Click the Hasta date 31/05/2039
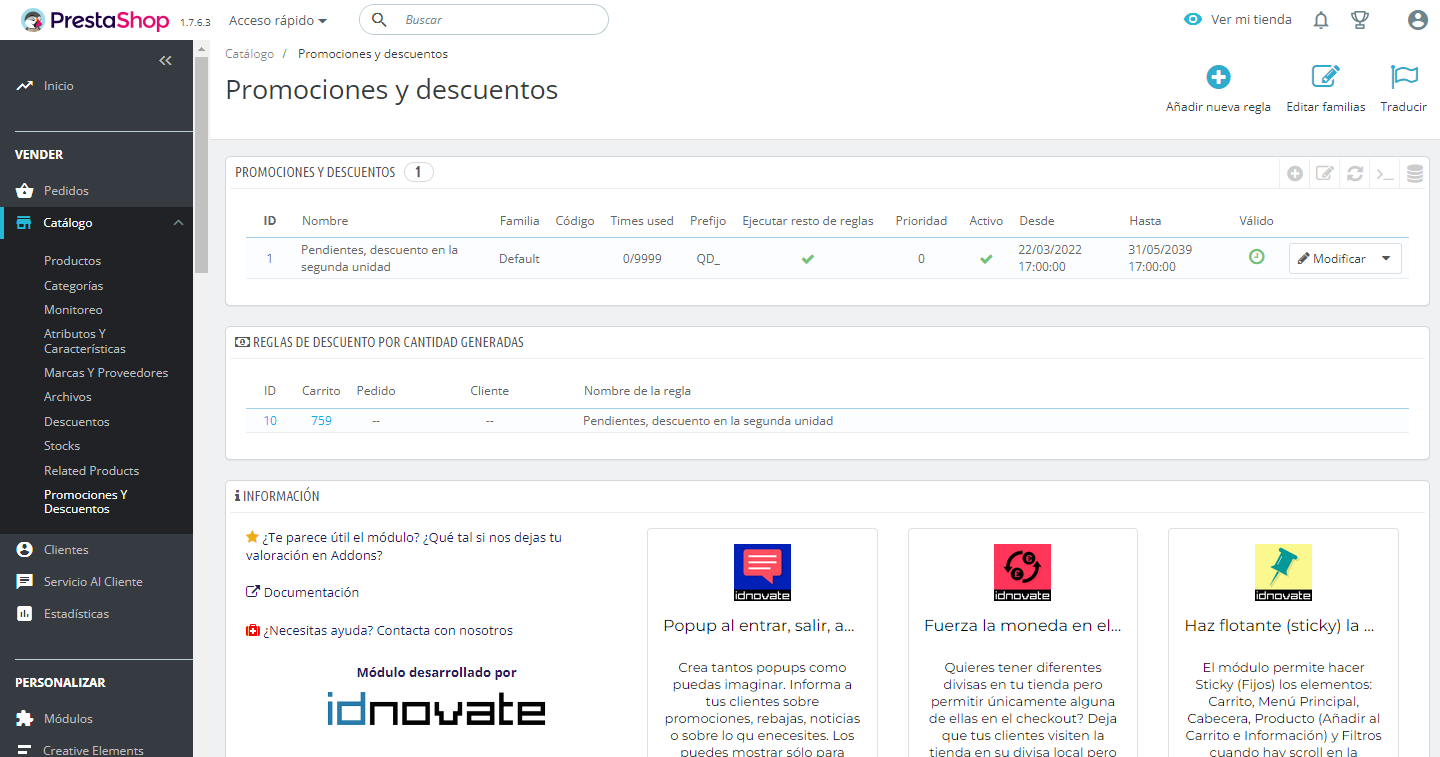 click(x=1160, y=258)
